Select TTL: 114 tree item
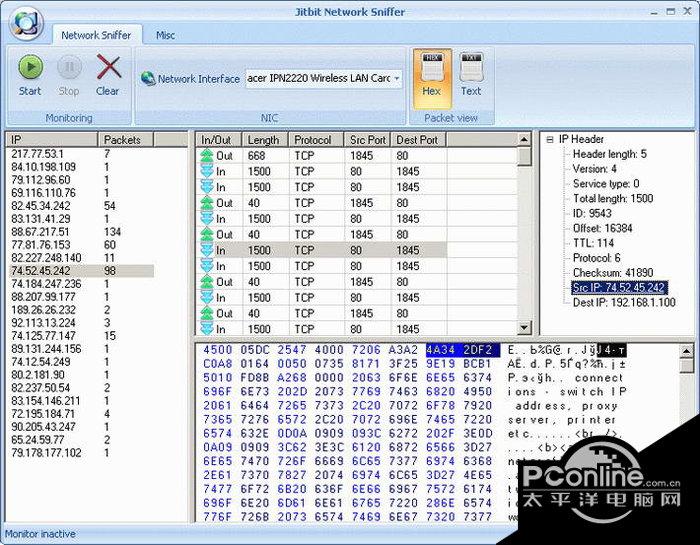This screenshot has height=545, width=700. tap(593, 243)
